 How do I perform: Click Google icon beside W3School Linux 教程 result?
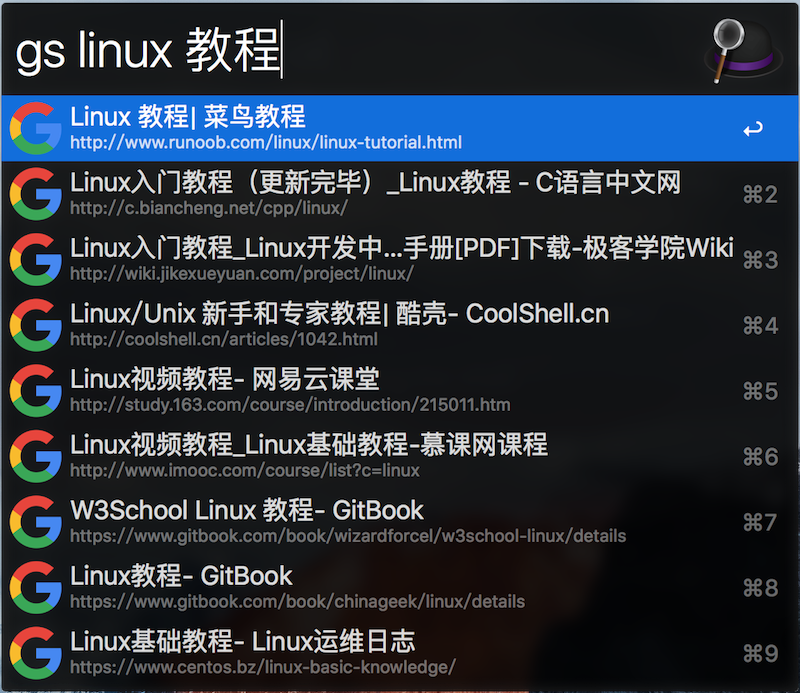pos(34,521)
